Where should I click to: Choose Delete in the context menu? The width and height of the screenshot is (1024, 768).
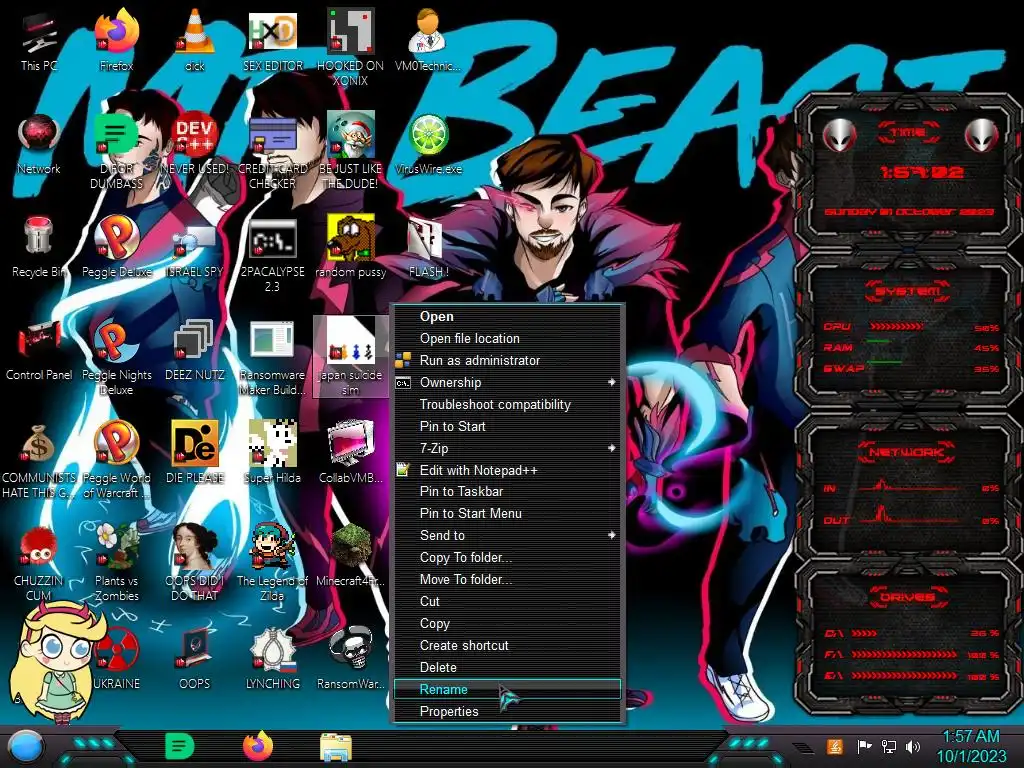507,667
